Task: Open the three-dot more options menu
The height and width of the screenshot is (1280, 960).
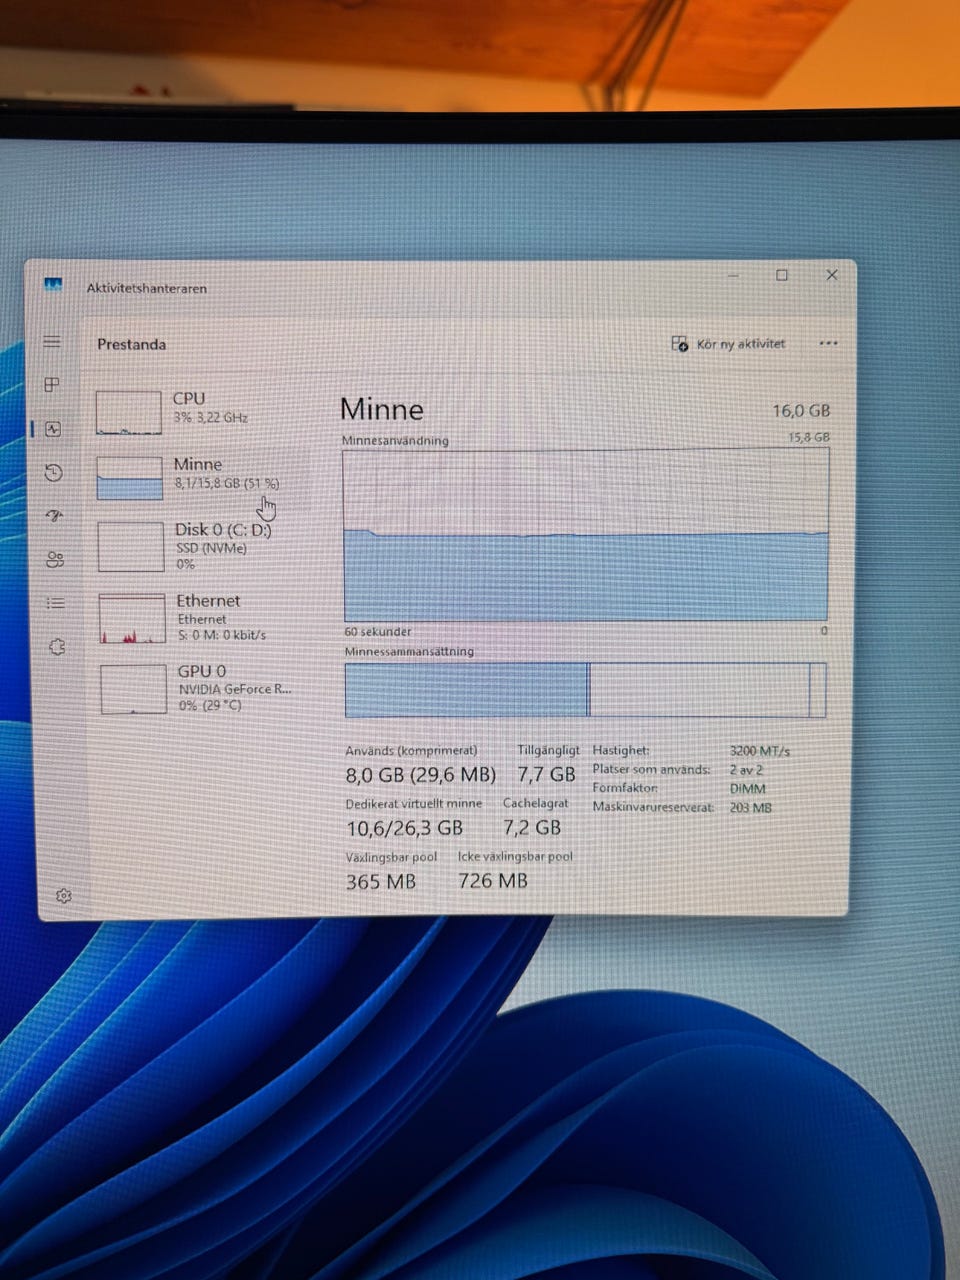Action: pos(828,343)
